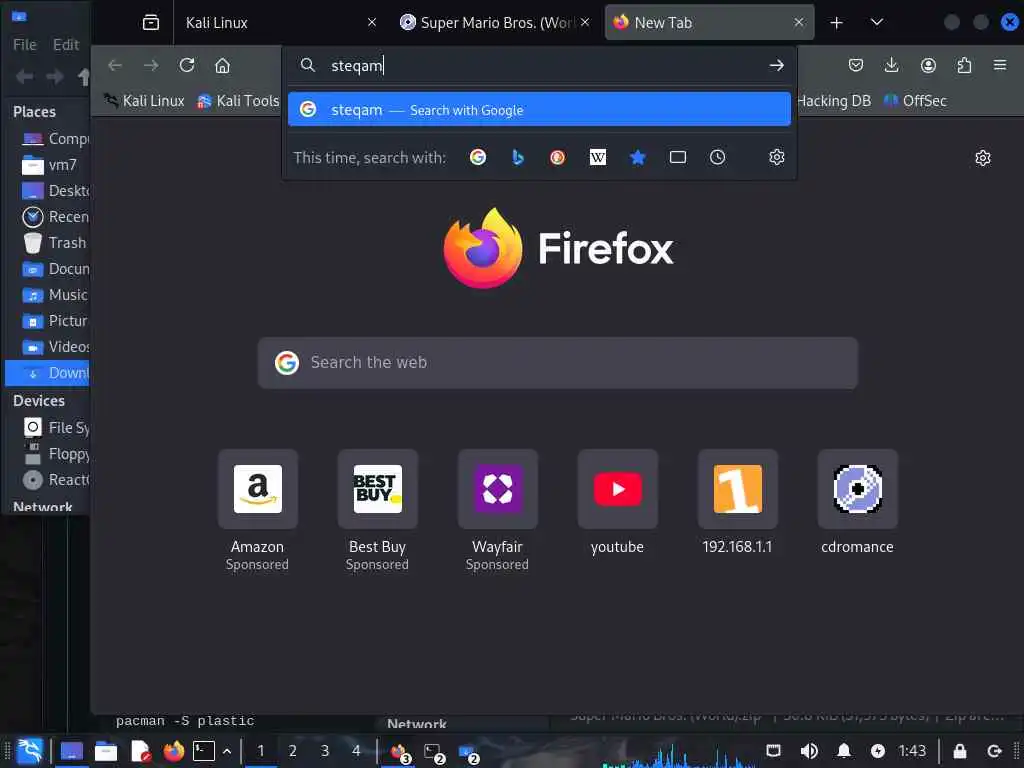Search this time with Bing
The height and width of the screenshot is (768, 1024).
pyautogui.click(x=518, y=157)
